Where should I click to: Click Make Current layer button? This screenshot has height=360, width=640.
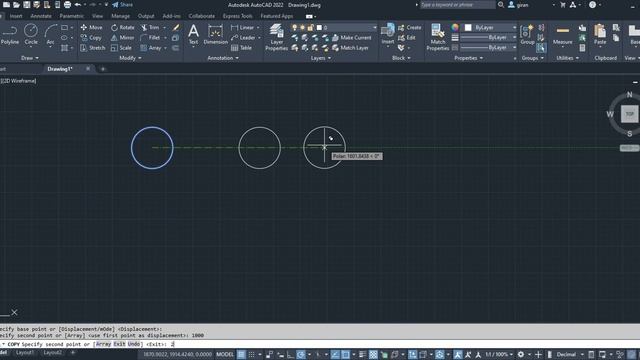point(351,38)
